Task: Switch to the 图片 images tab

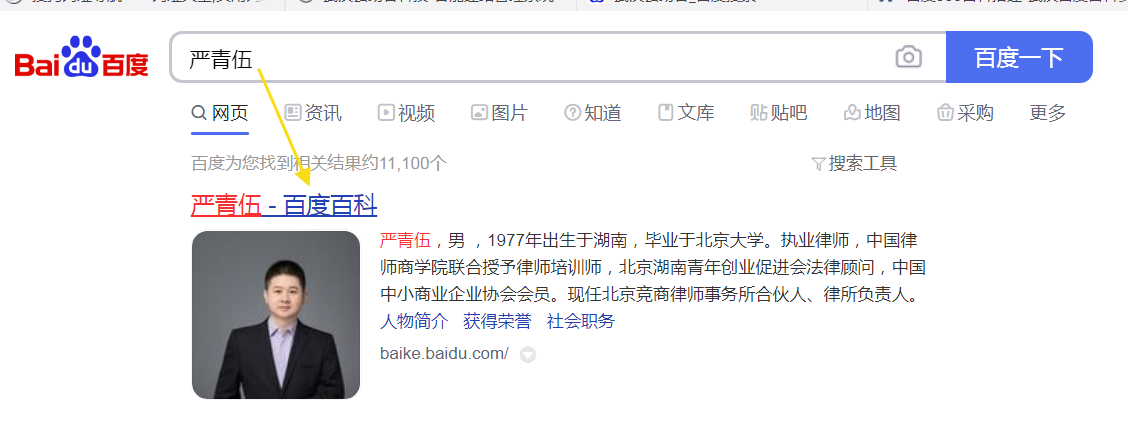Action: pos(499,112)
